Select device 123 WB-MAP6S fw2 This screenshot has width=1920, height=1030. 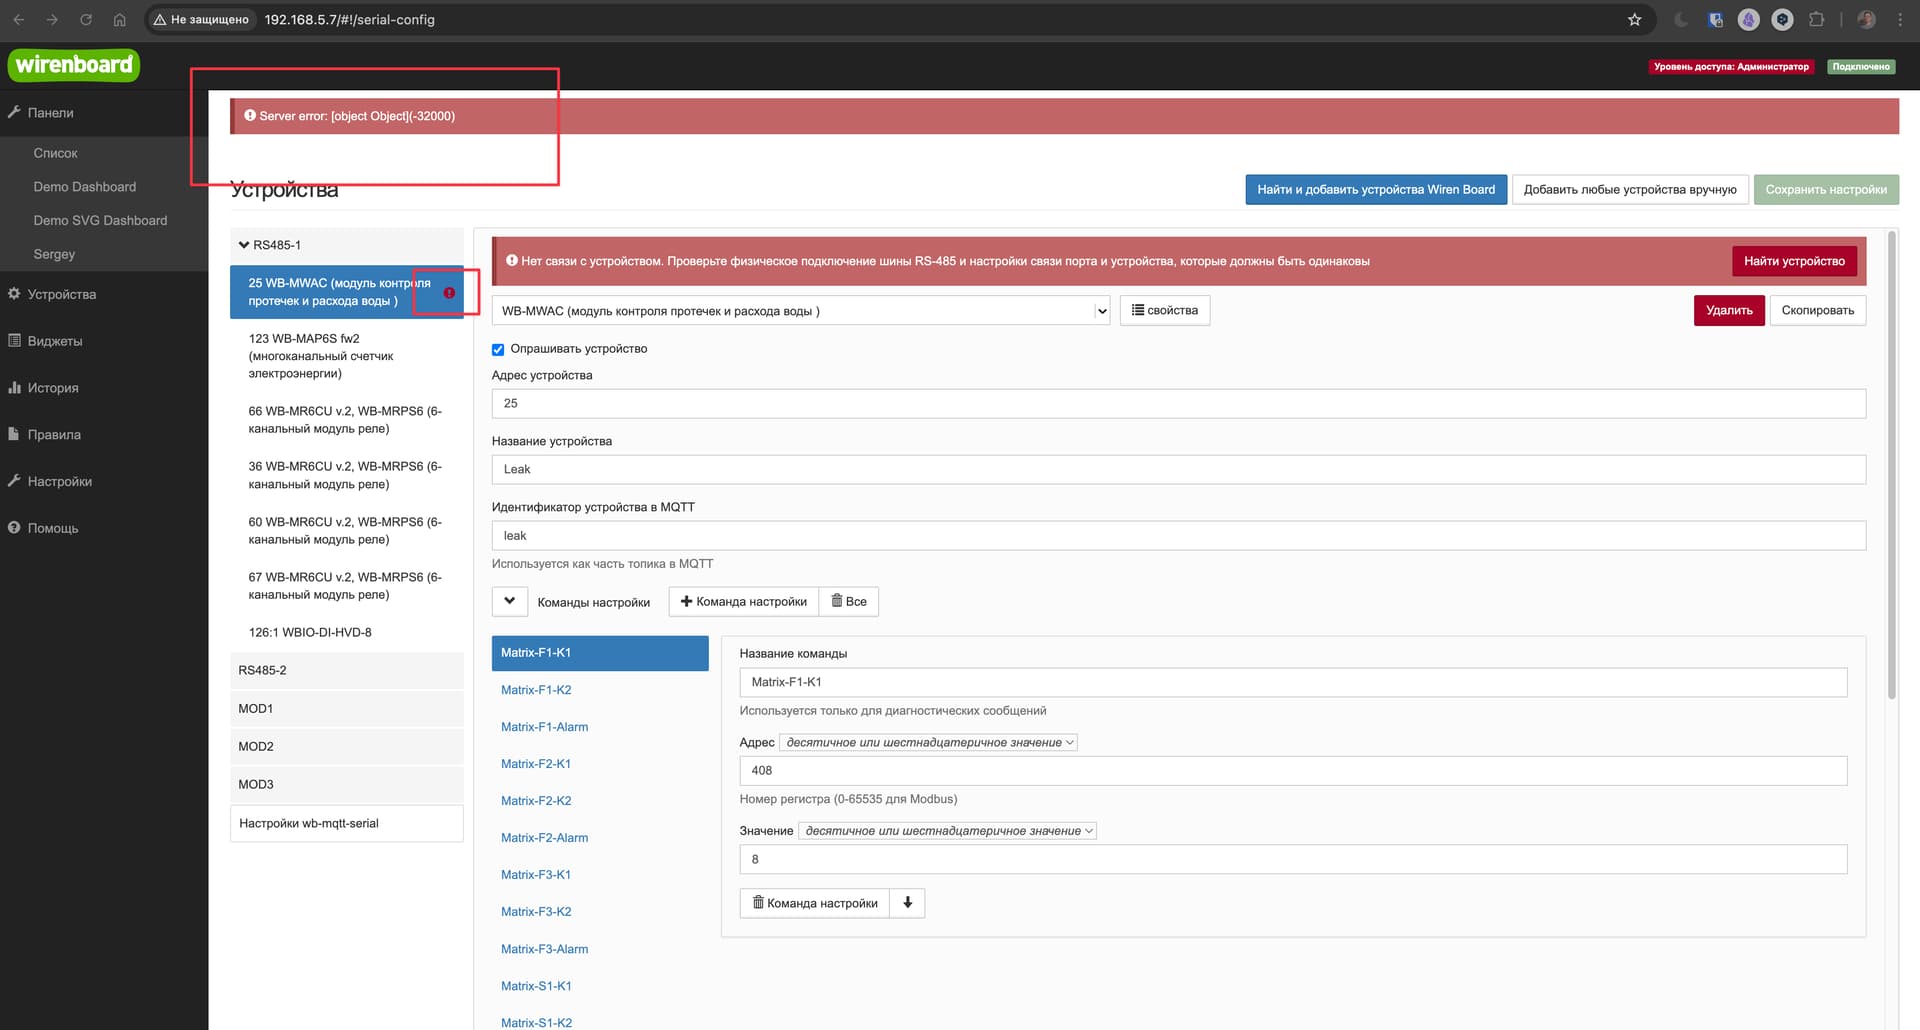346,356
